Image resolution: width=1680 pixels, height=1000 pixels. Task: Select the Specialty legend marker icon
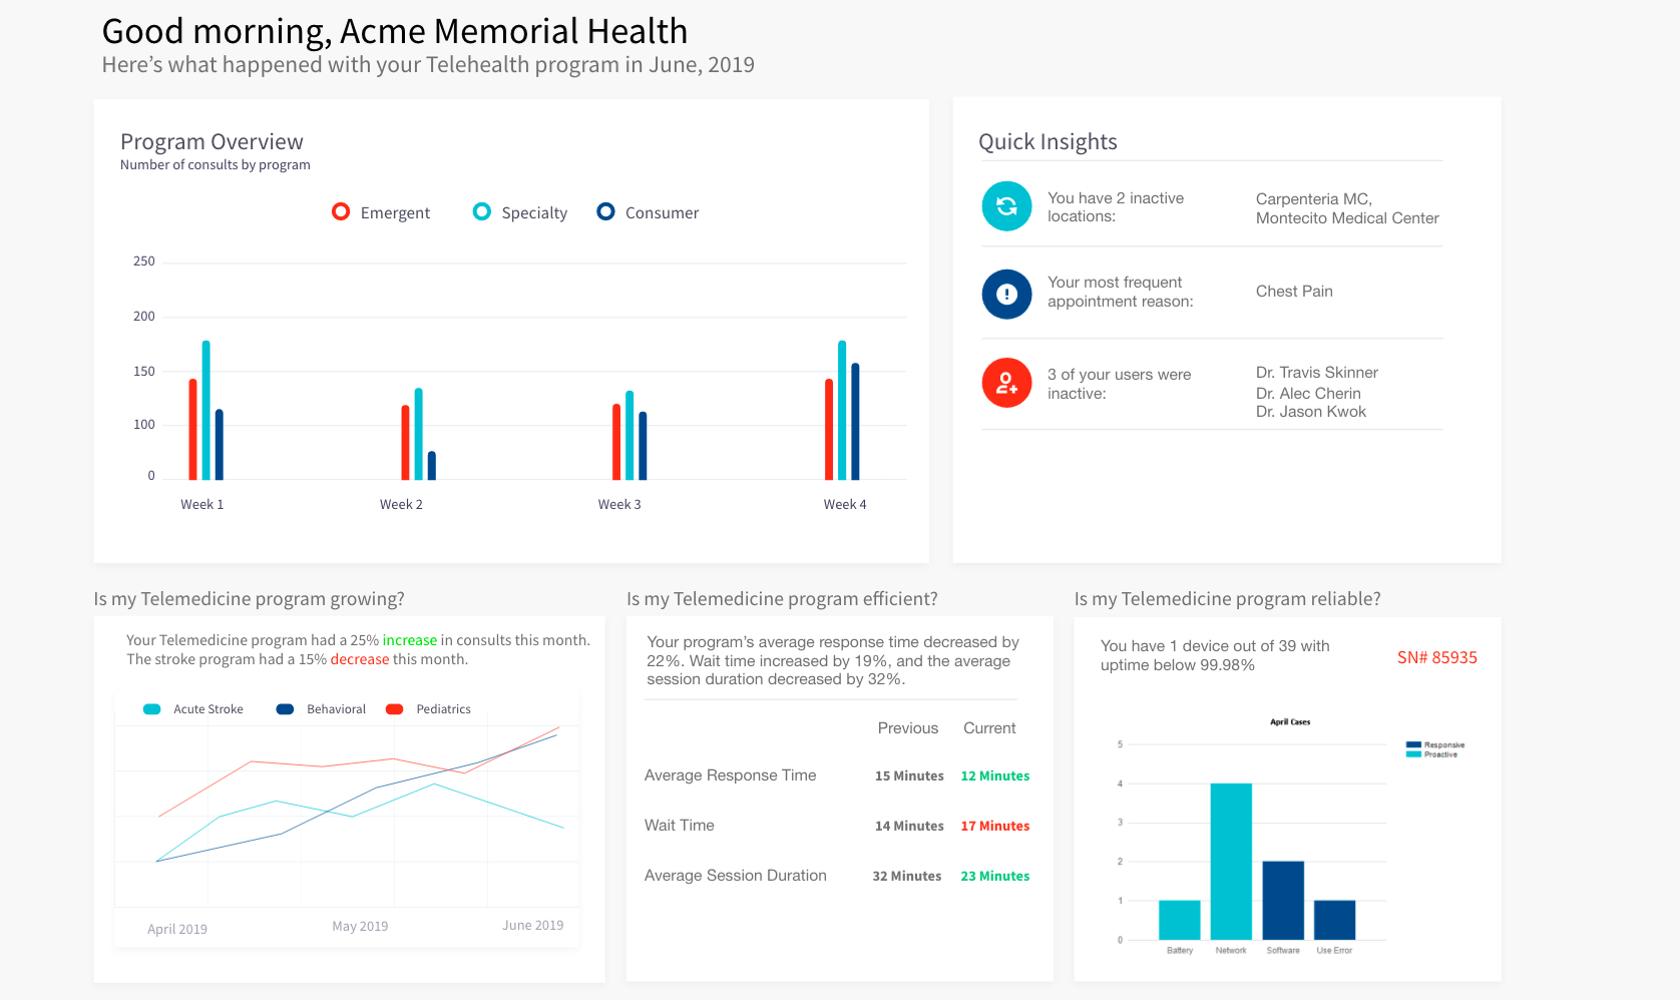point(482,212)
